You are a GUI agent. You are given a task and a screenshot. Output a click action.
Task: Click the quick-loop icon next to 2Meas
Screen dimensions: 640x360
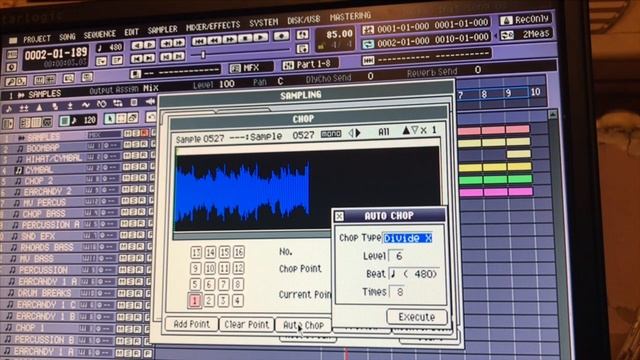[x=507, y=35]
